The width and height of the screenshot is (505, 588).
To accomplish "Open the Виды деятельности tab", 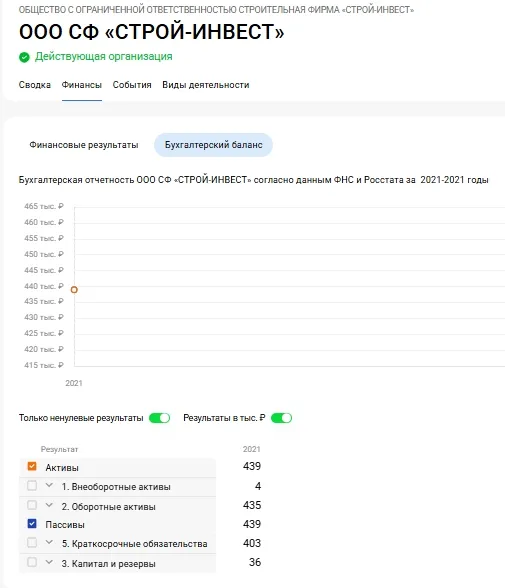I will pyautogui.click(x=205, y=85).
